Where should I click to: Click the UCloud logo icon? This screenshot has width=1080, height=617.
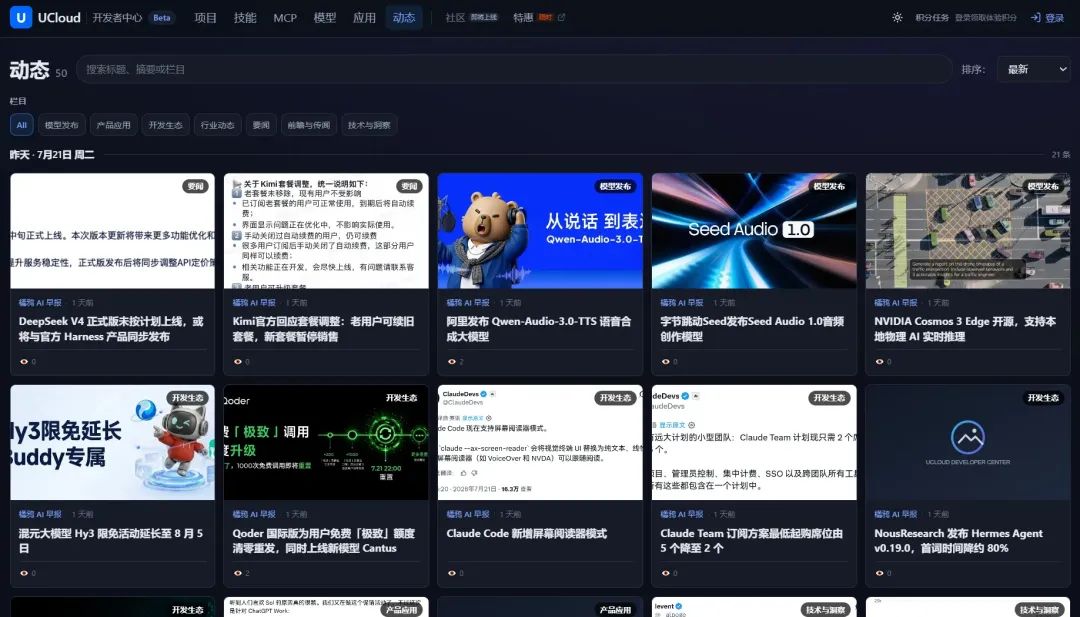[21, 17]
